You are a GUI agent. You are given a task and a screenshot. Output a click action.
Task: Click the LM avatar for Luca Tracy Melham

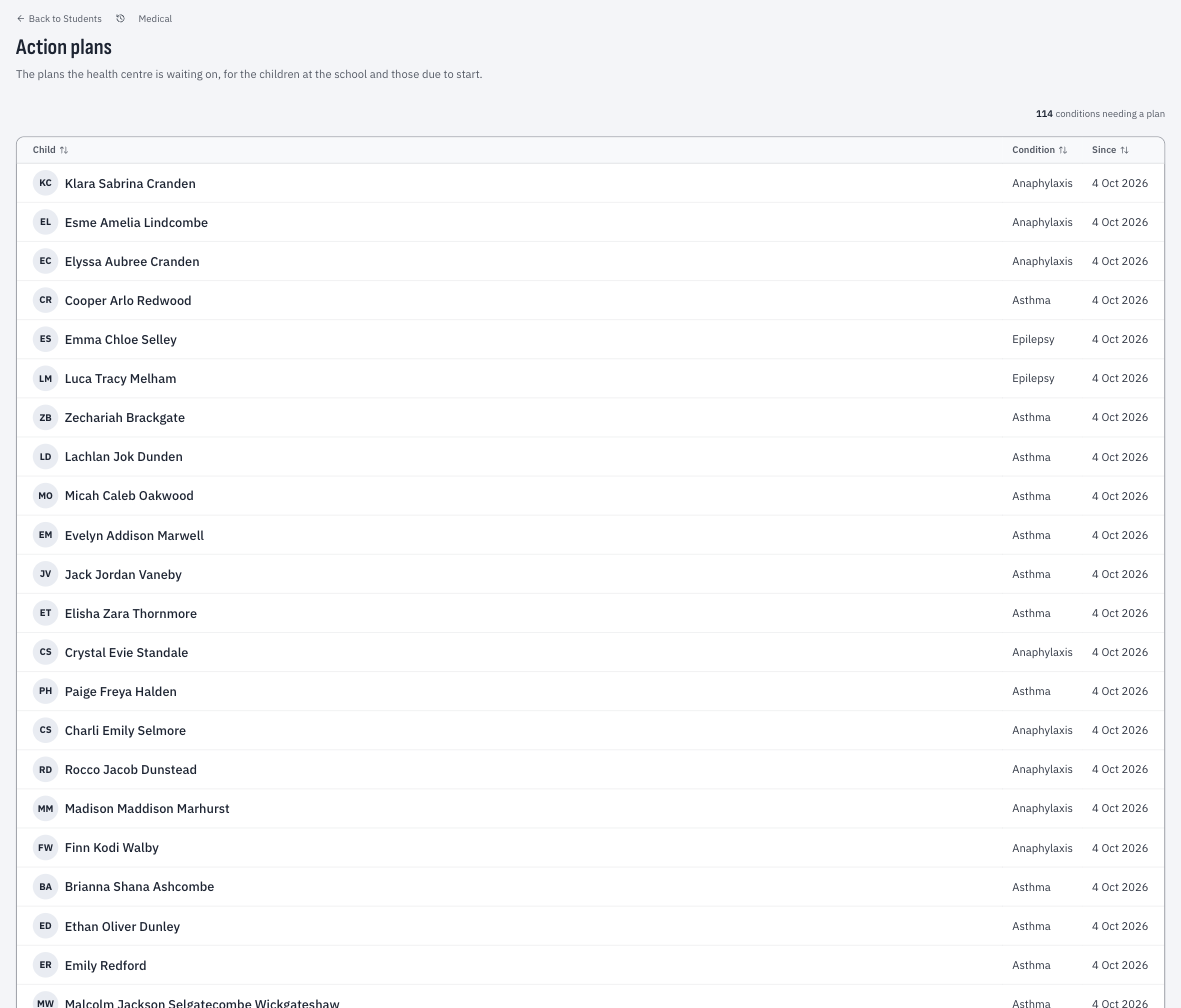tap(45, 379)
